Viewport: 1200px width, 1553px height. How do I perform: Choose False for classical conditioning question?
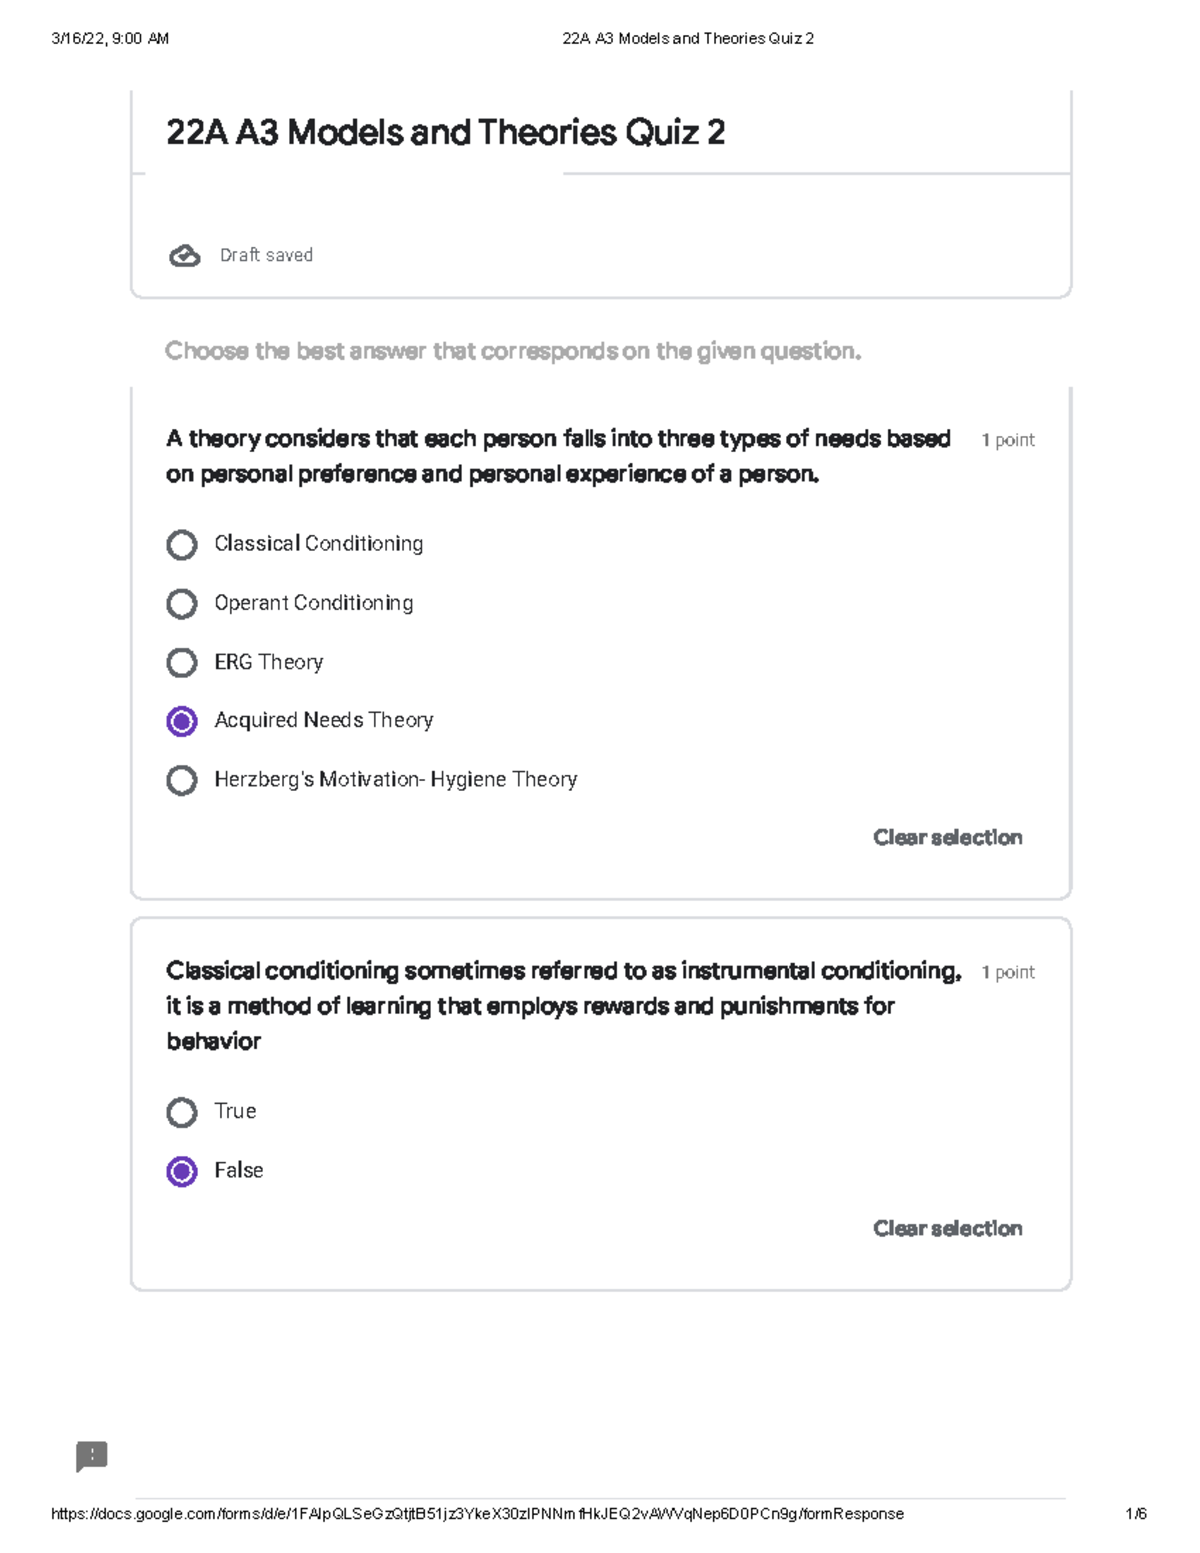tap(181, 1171)
